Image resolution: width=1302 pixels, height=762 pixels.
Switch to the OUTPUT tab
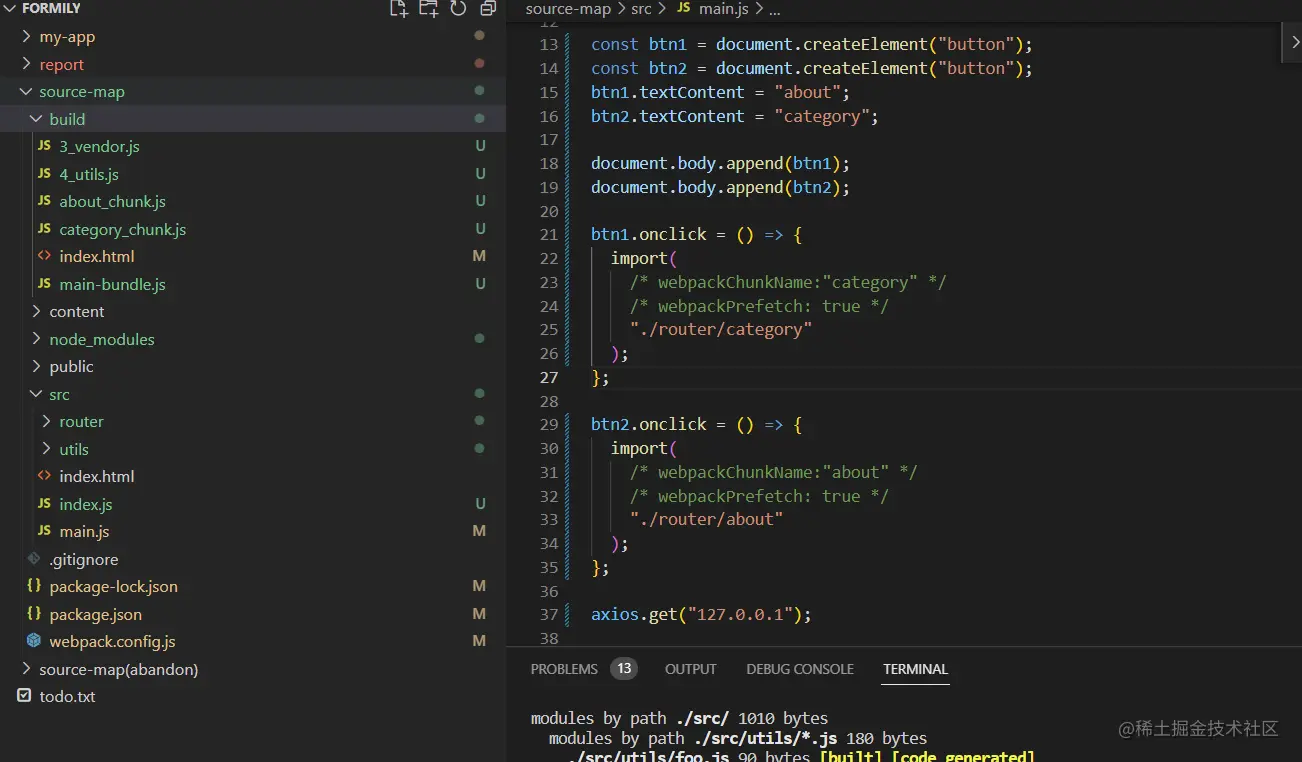pos(691,669)
